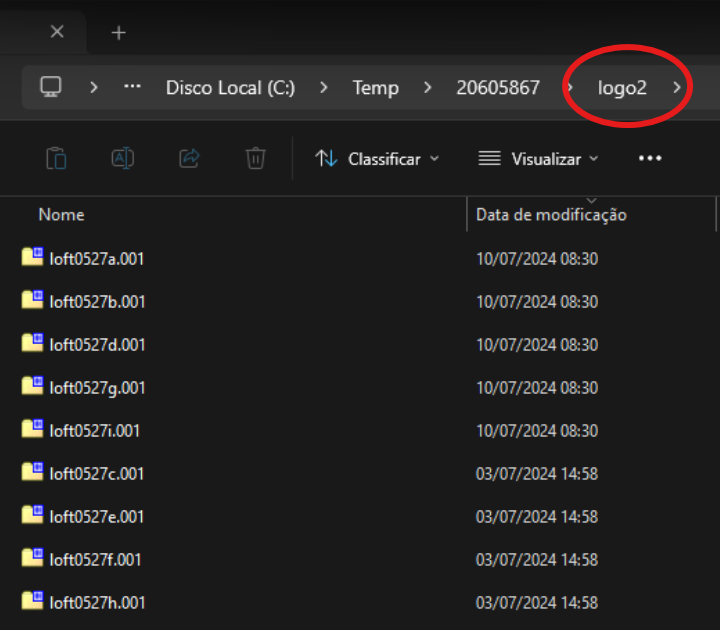720x630 pixels.
Task: Click the Paste clipboard icon in toolbar
Action: click(x=56, y=158)
